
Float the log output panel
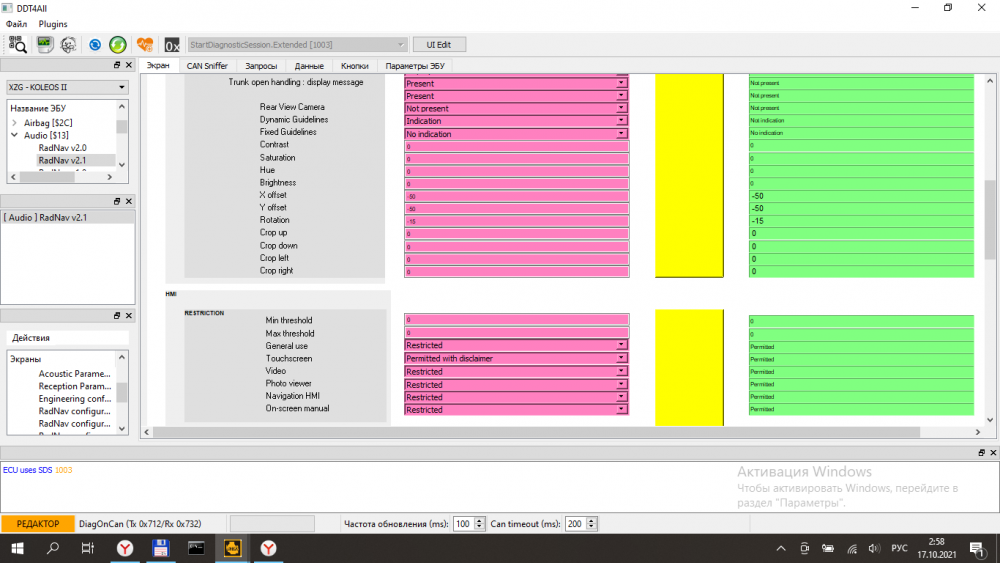[x=981, y=452]
